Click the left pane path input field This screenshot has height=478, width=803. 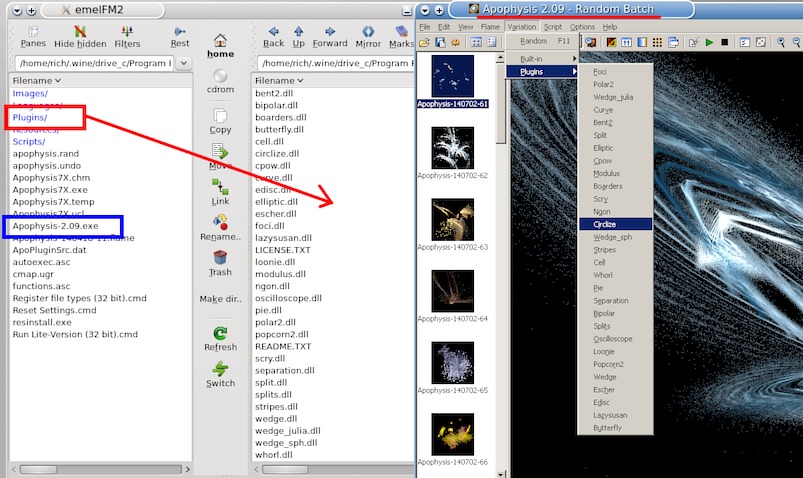[x=94, y=63]
